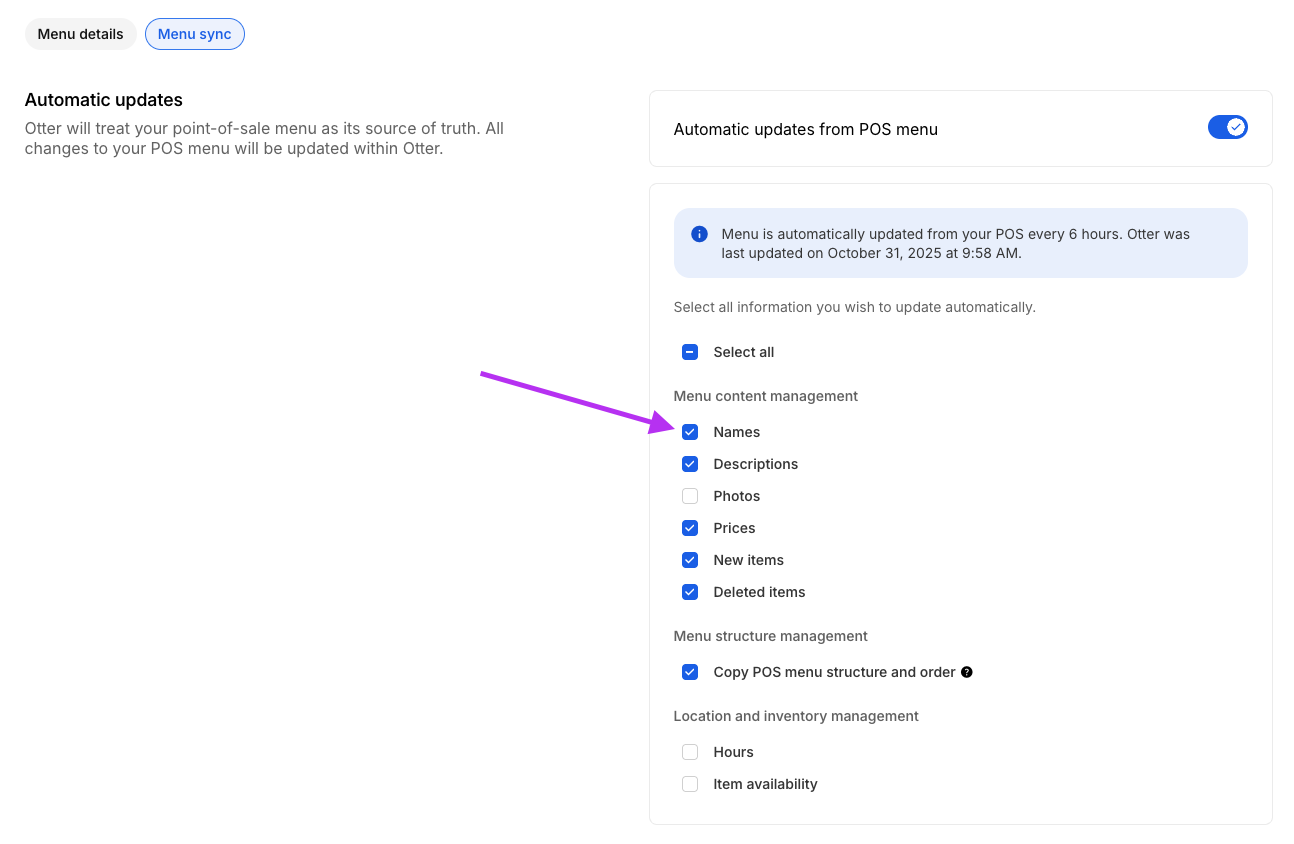Uncheck the New items checkbox
This screenshot has width=1294, height=844.
click(x=690, y=560)
